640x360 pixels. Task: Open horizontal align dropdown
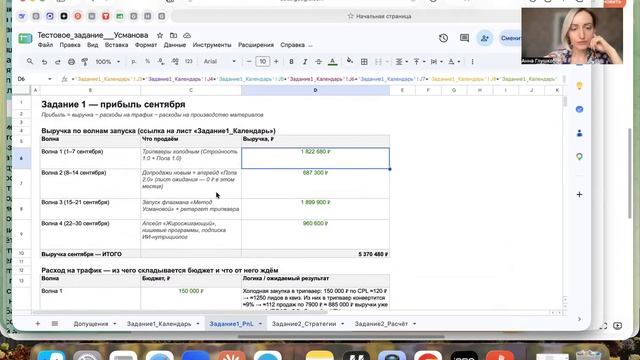click(x=402, y=62)
